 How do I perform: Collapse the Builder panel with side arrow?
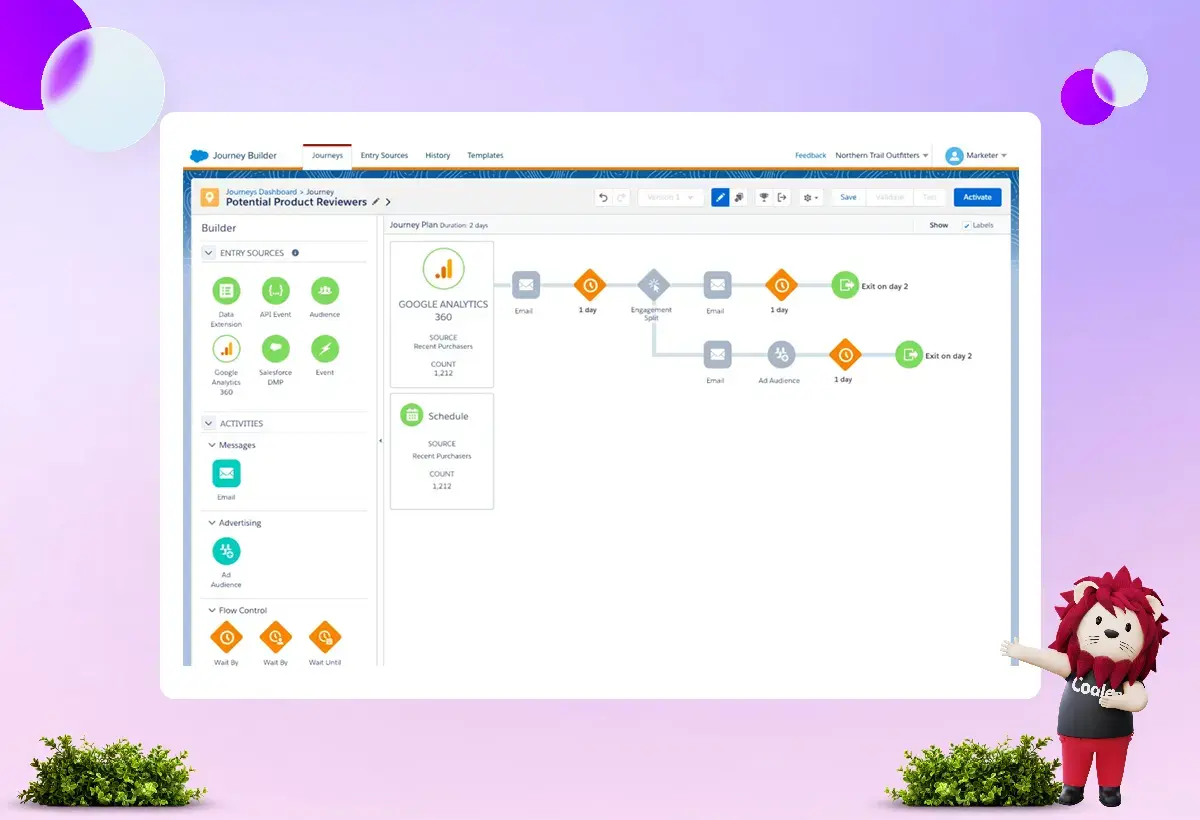click(380, 440)
